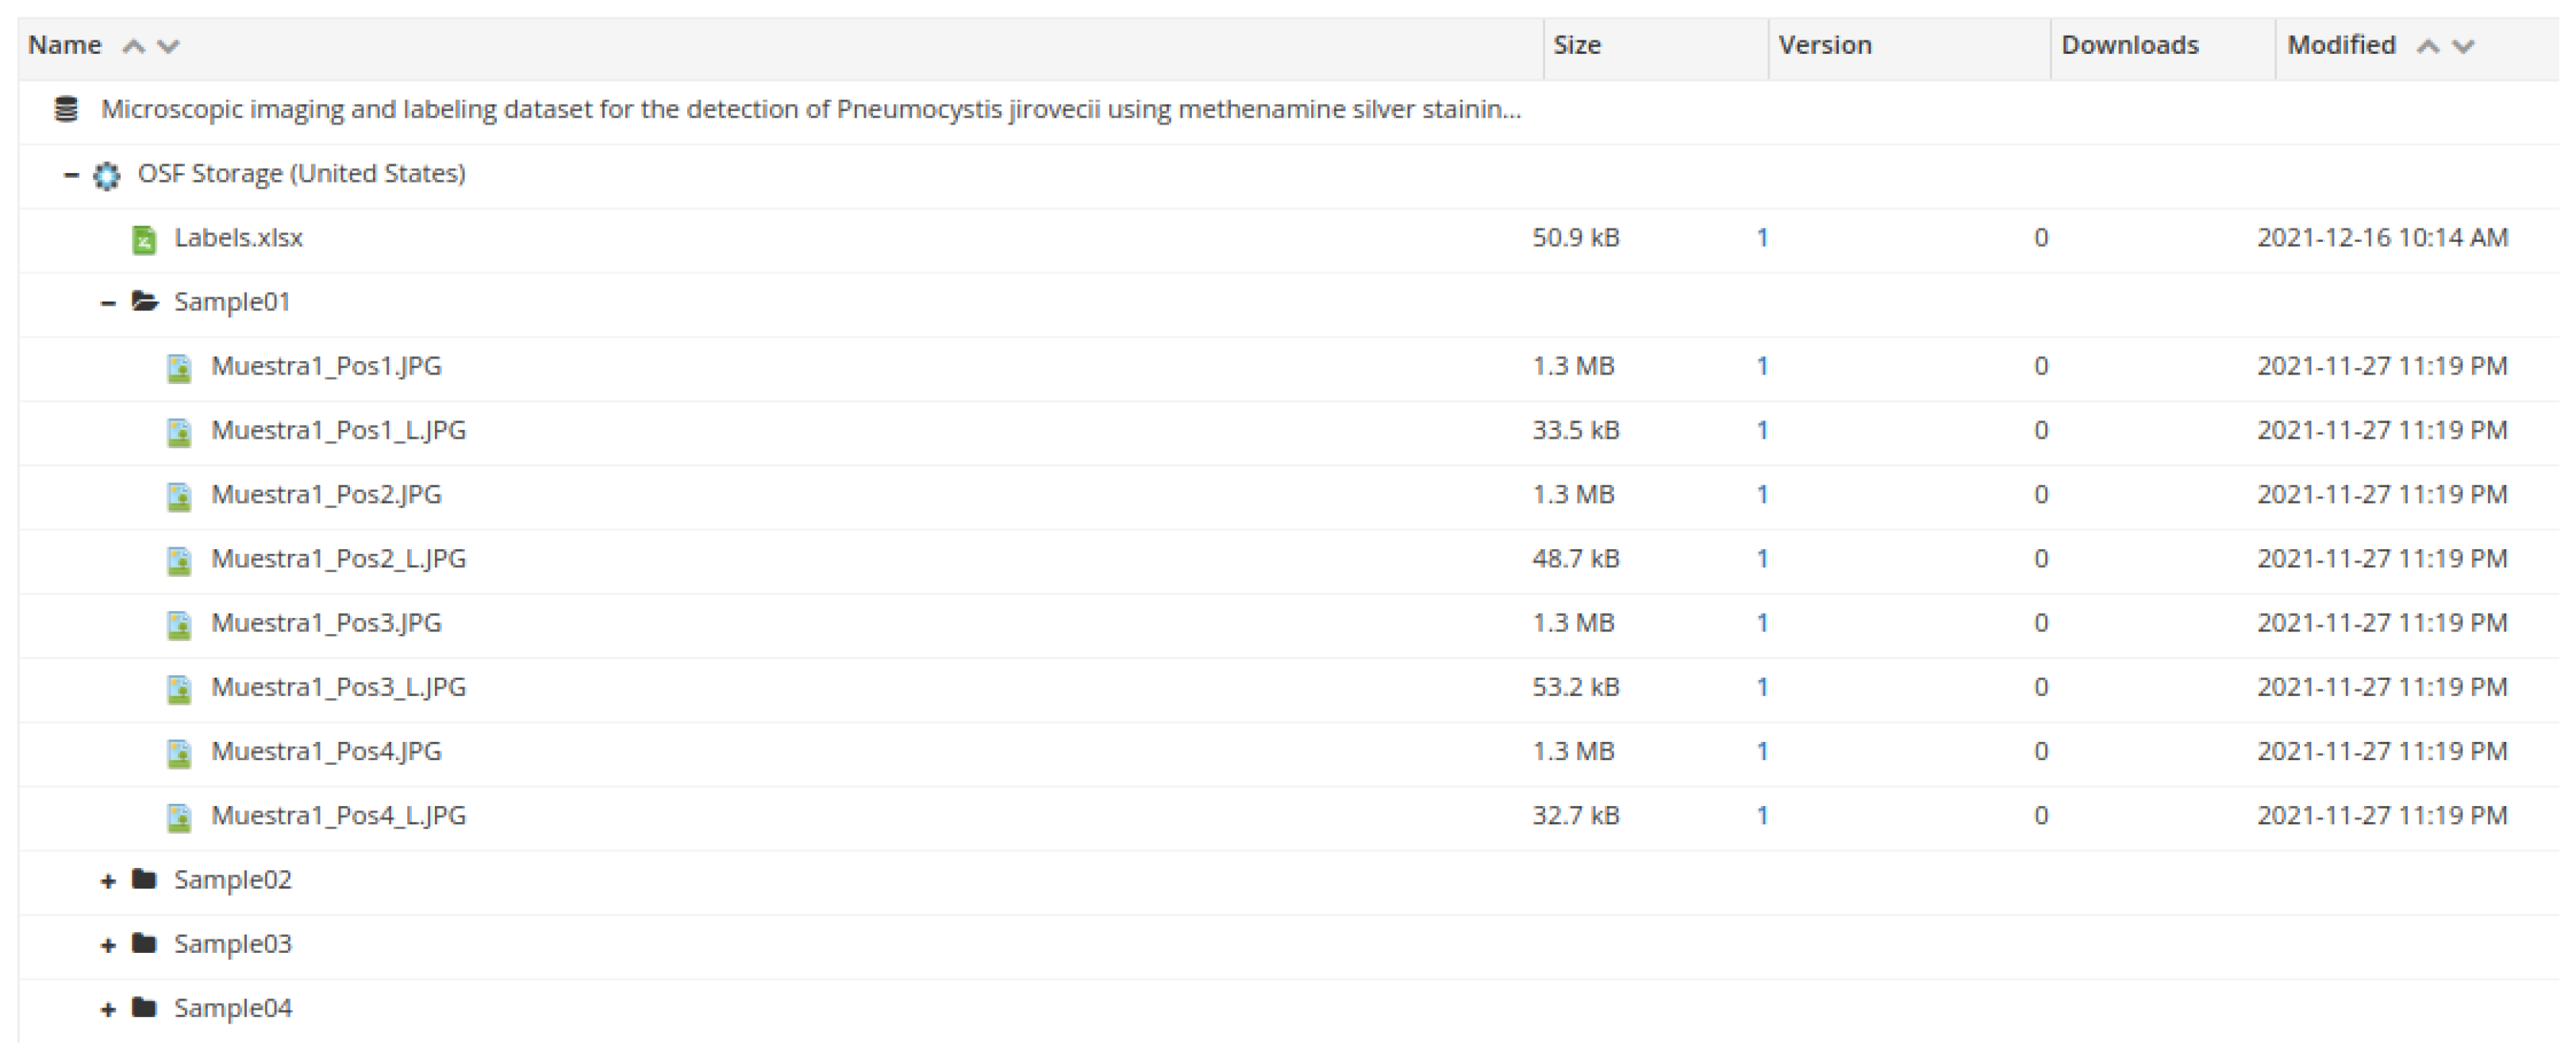Click the Sample03 folder icon
Screen dimensions: 2576x1064
point(145,944)
